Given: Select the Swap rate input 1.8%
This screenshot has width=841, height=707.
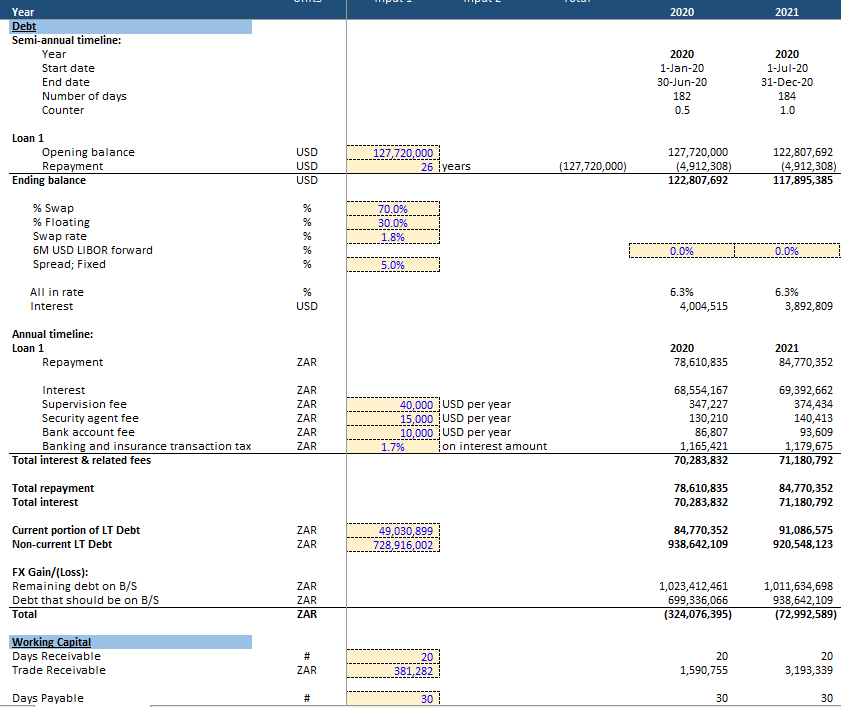Looking at the screenshot, I should point(393,237).
